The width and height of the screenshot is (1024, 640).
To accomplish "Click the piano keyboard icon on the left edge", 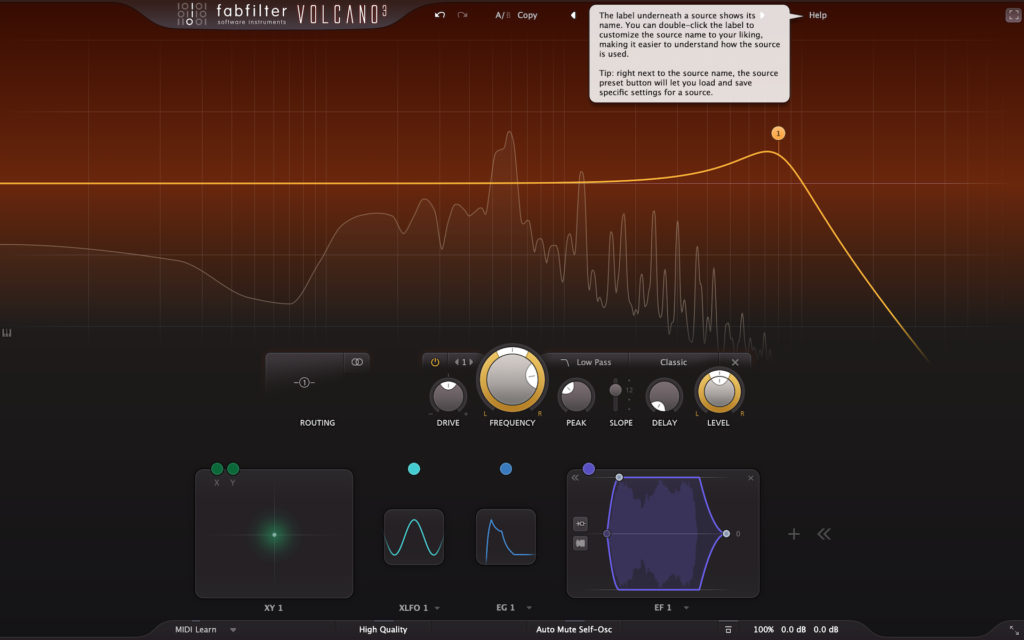I will tap(7, 333).
